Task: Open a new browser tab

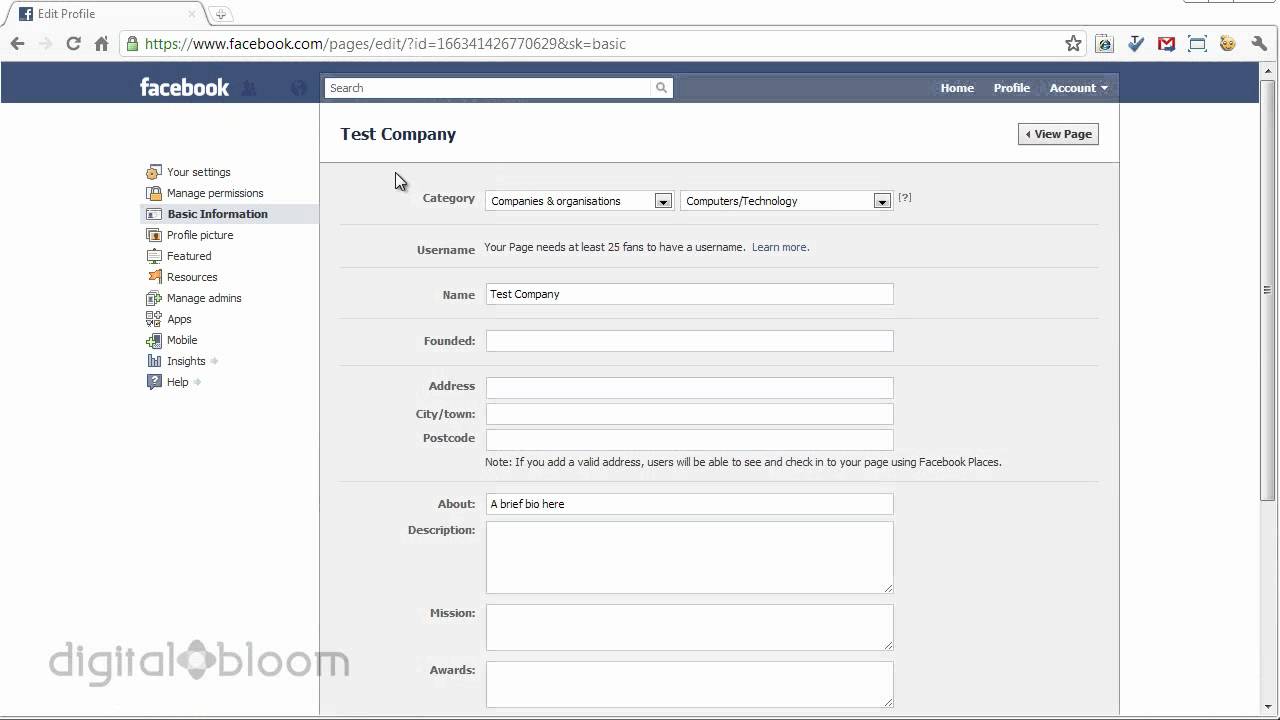Action: (221, 14)
